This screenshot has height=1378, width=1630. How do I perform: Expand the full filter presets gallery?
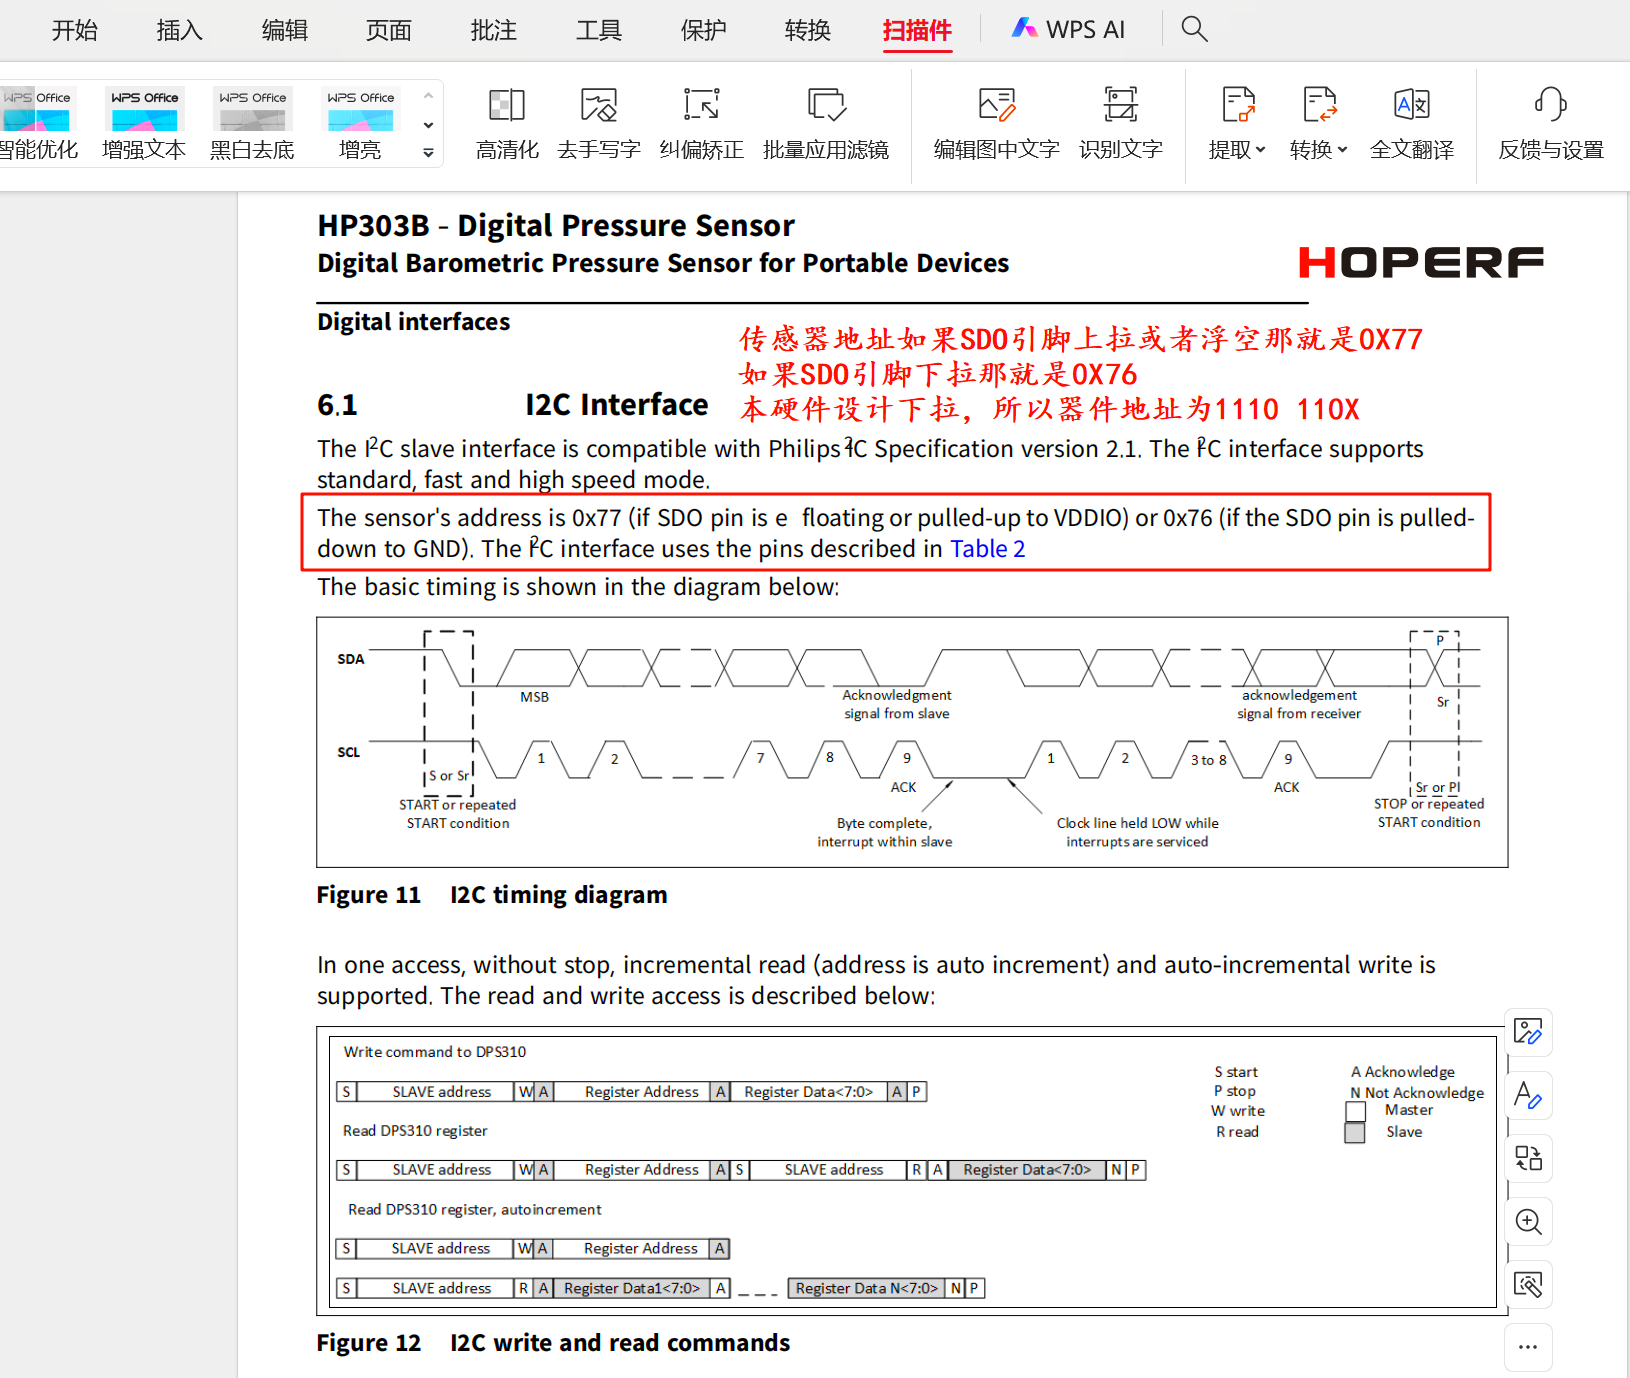pyautogui.click(x=428, y=153)
